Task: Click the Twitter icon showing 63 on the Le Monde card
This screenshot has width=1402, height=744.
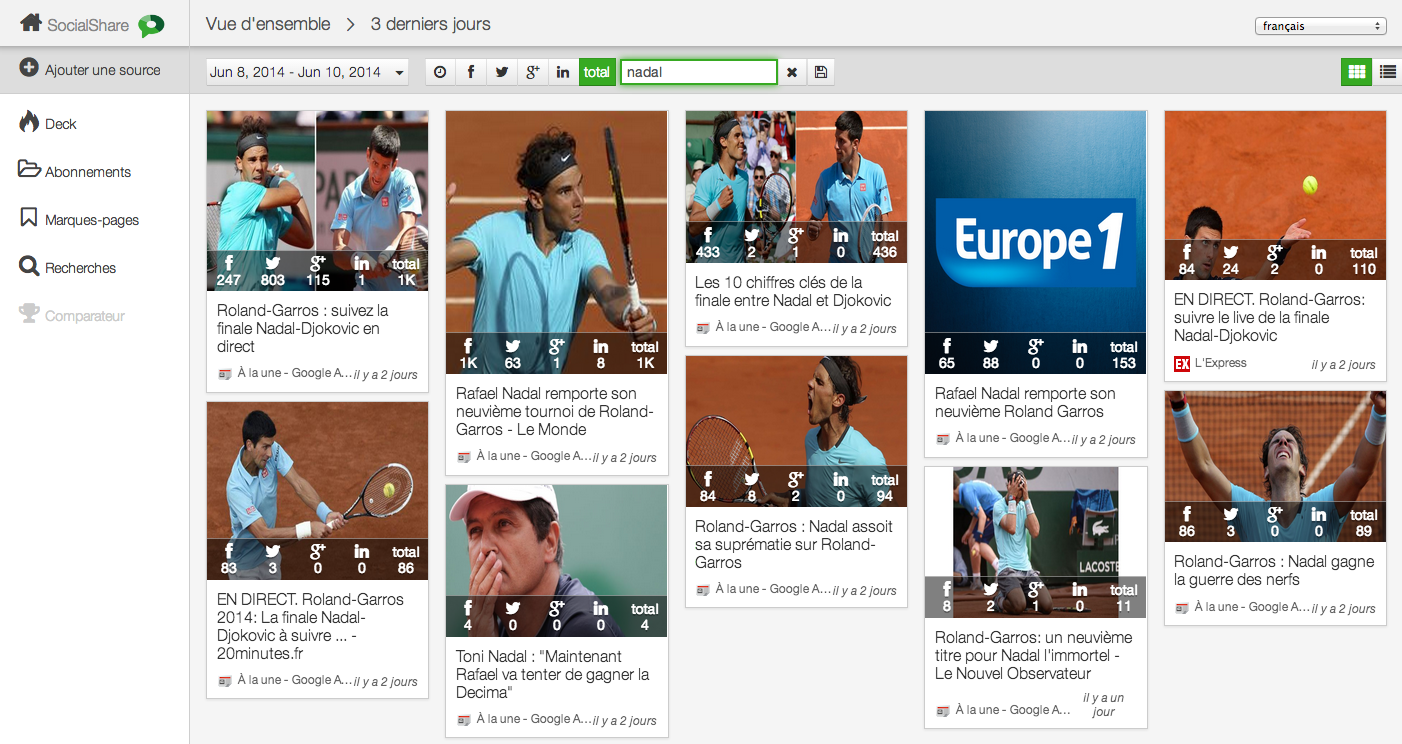Action: pos(513,346)
